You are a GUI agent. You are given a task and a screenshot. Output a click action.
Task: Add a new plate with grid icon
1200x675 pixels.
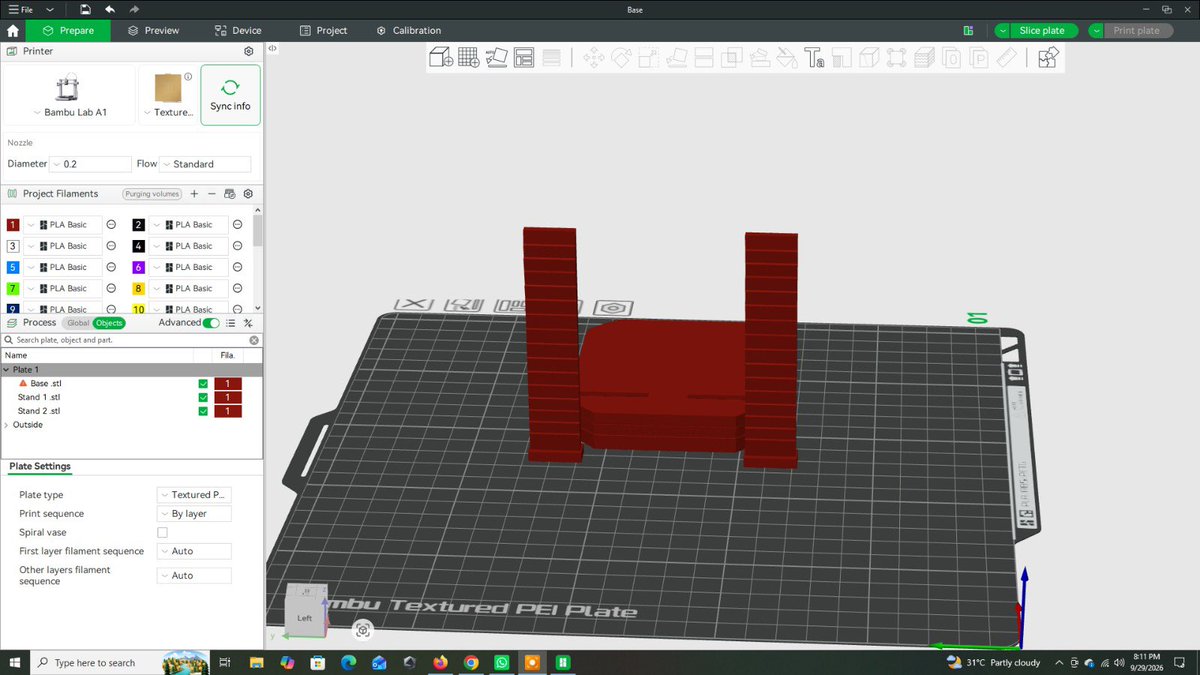click(x=469, y=58)
